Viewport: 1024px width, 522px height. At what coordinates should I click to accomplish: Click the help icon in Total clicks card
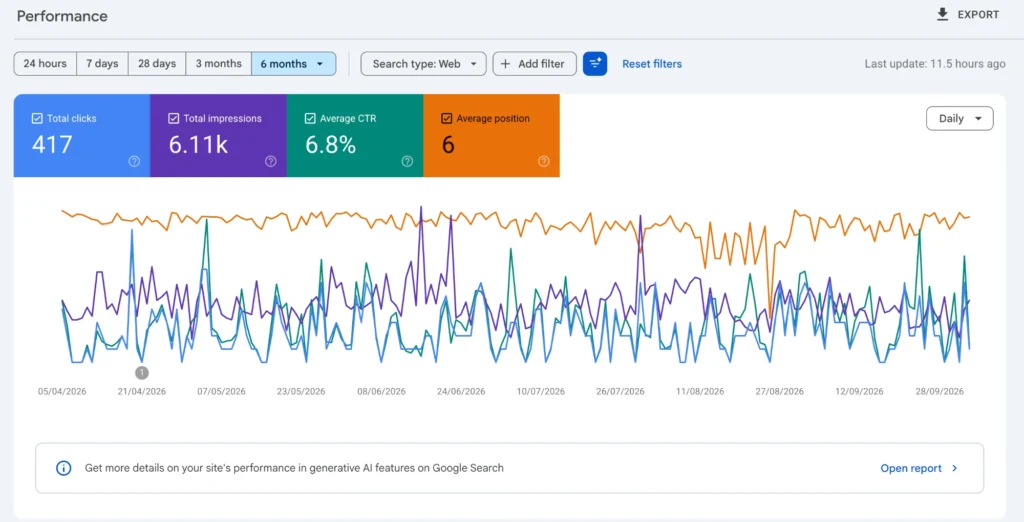point(134,161)
